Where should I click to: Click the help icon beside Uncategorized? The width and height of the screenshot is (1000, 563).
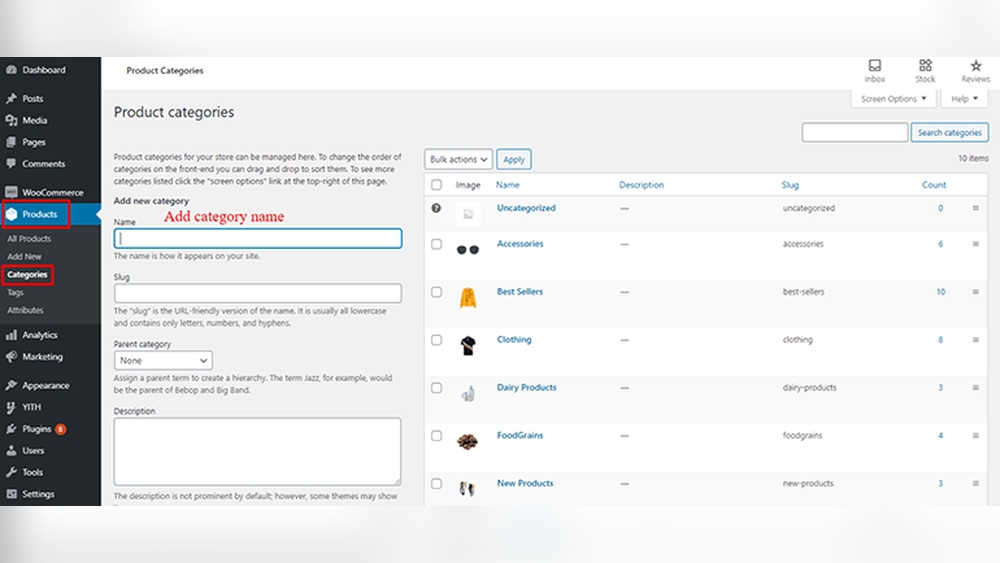coord(436,208)
